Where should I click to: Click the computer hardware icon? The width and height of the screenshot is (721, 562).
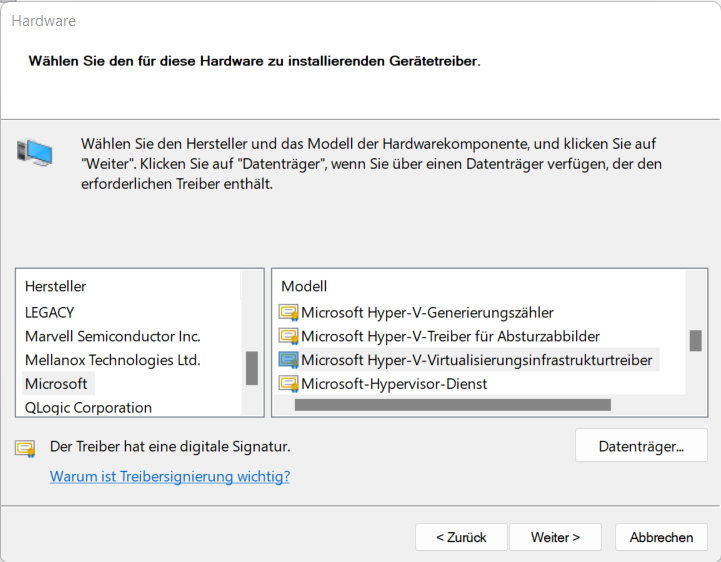[x=34, y=153]
